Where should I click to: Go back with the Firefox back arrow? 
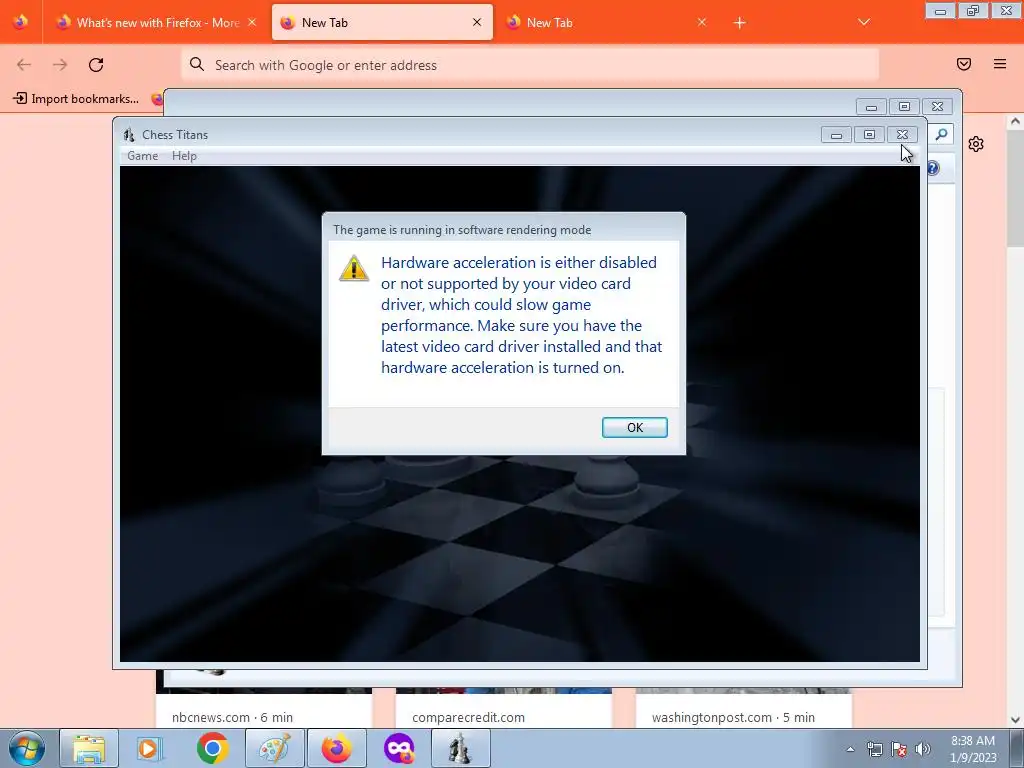click(24, 64)
